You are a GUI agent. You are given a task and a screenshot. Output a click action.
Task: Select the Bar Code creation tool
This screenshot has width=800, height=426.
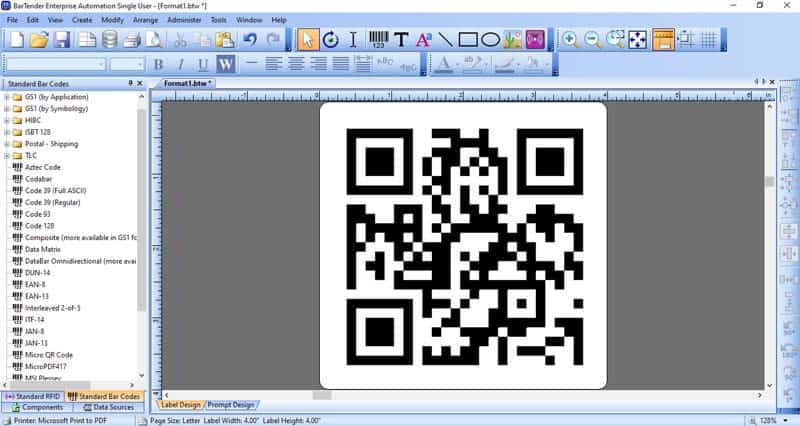pyautogui.click(x=378, y=40)
